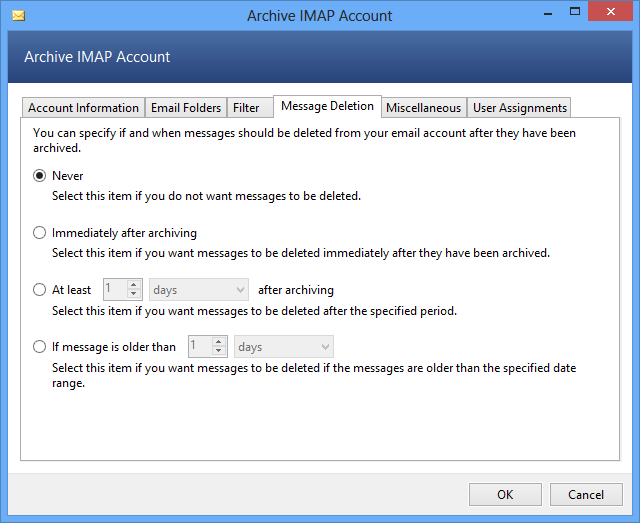The image size is (640, 523).
Task: Choose the At least days option
Action: 40,290
